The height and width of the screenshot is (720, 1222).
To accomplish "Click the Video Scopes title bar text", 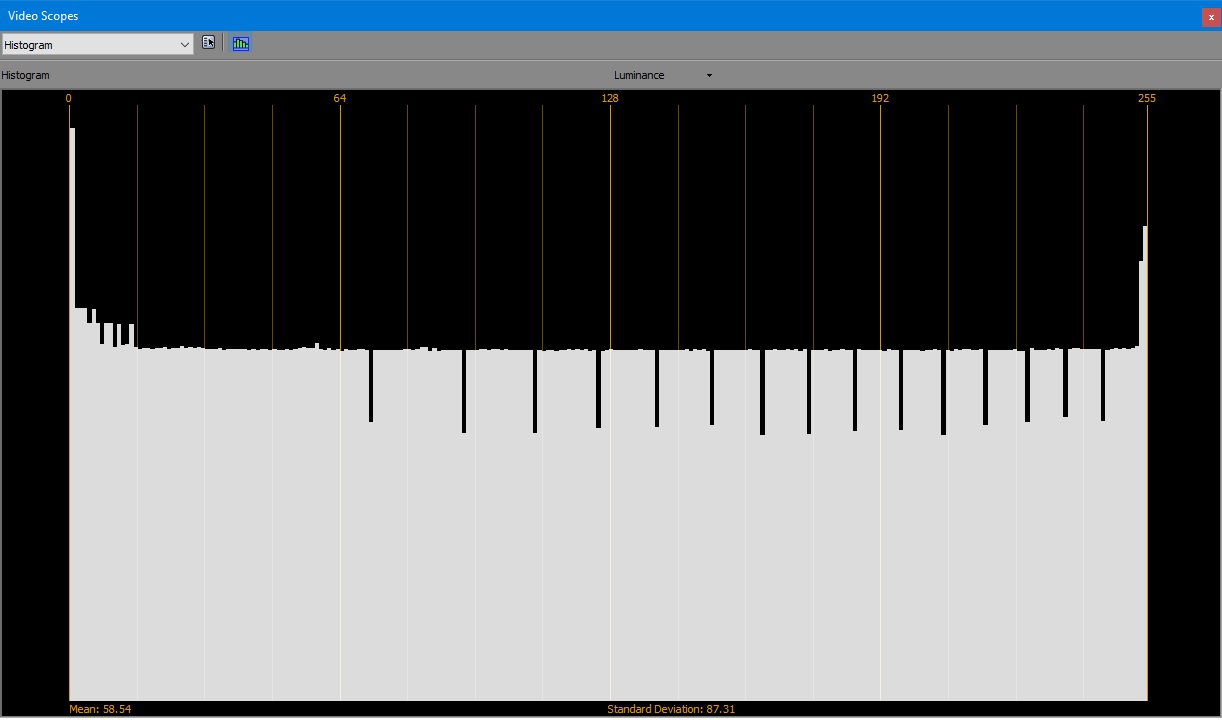I will click(x=43, y=16).
